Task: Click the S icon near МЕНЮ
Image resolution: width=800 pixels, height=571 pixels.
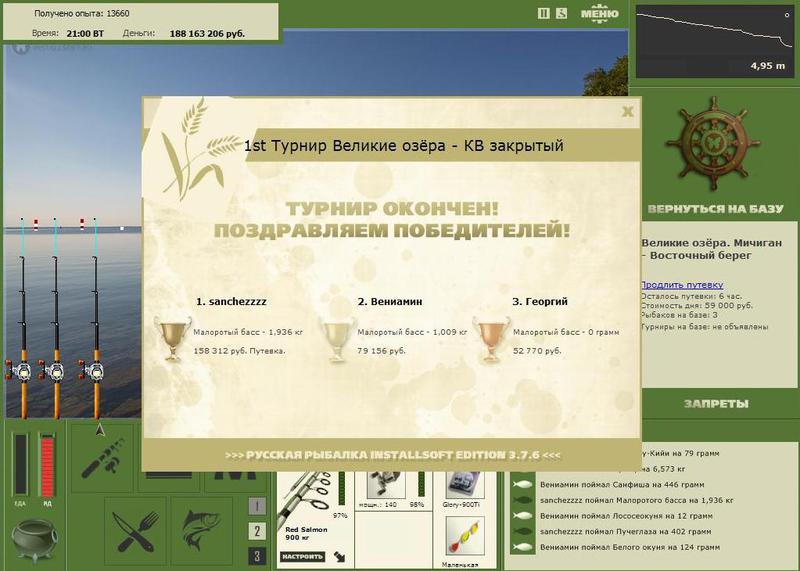Action: 561,14
